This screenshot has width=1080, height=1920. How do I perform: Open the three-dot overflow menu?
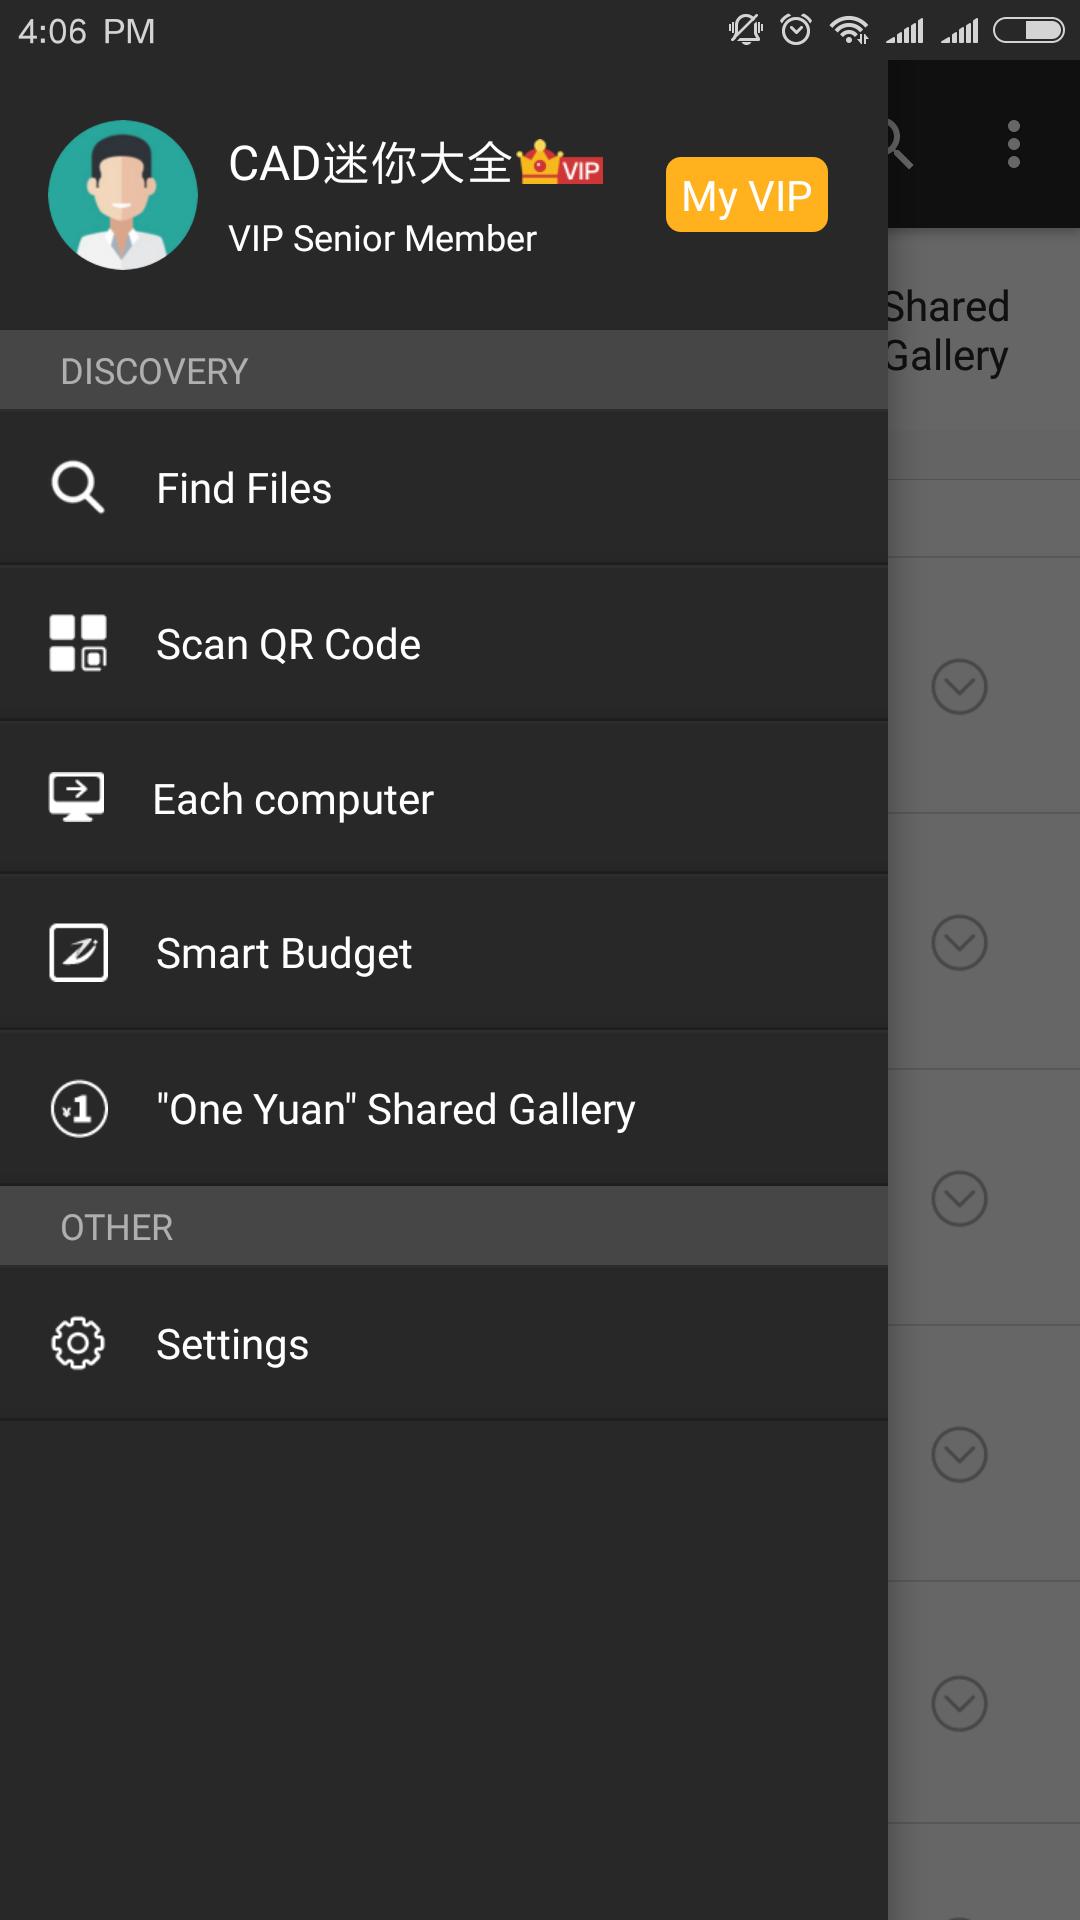[x=1014, y=145]
